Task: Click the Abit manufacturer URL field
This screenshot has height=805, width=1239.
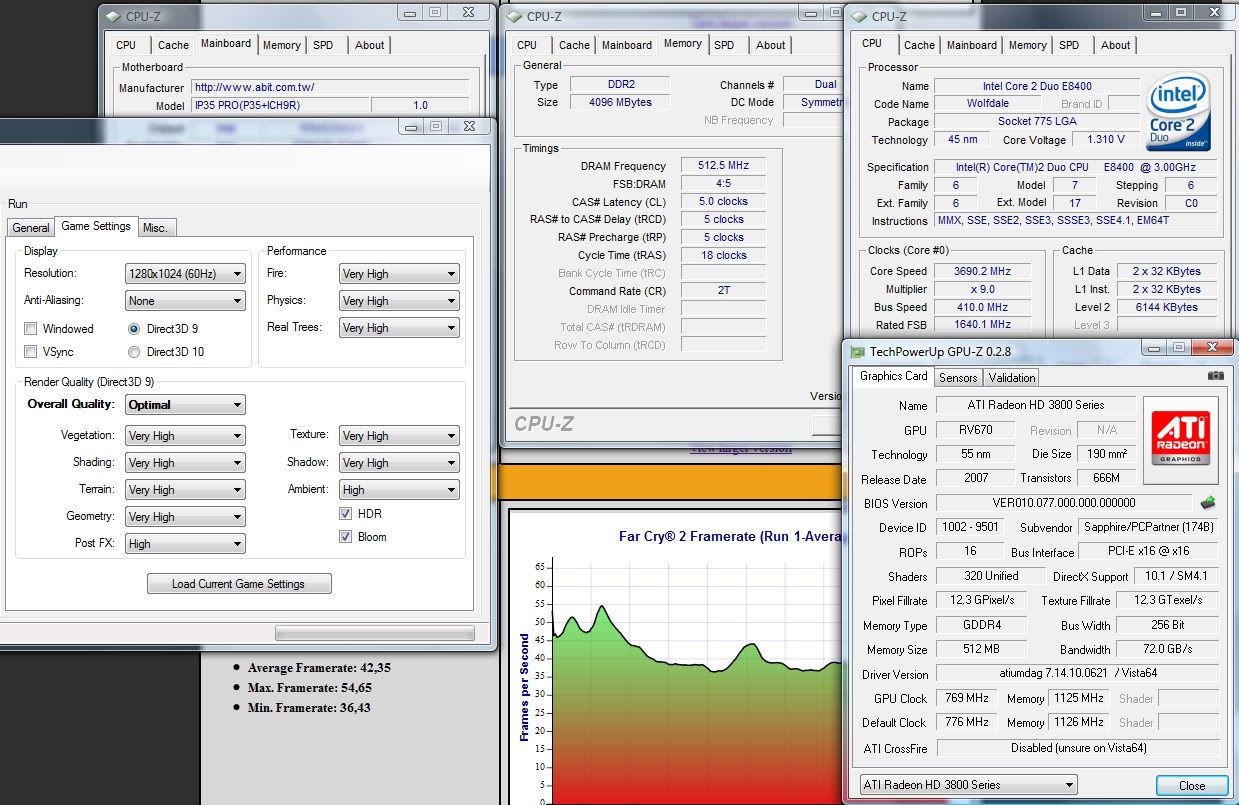Action: 329,87
